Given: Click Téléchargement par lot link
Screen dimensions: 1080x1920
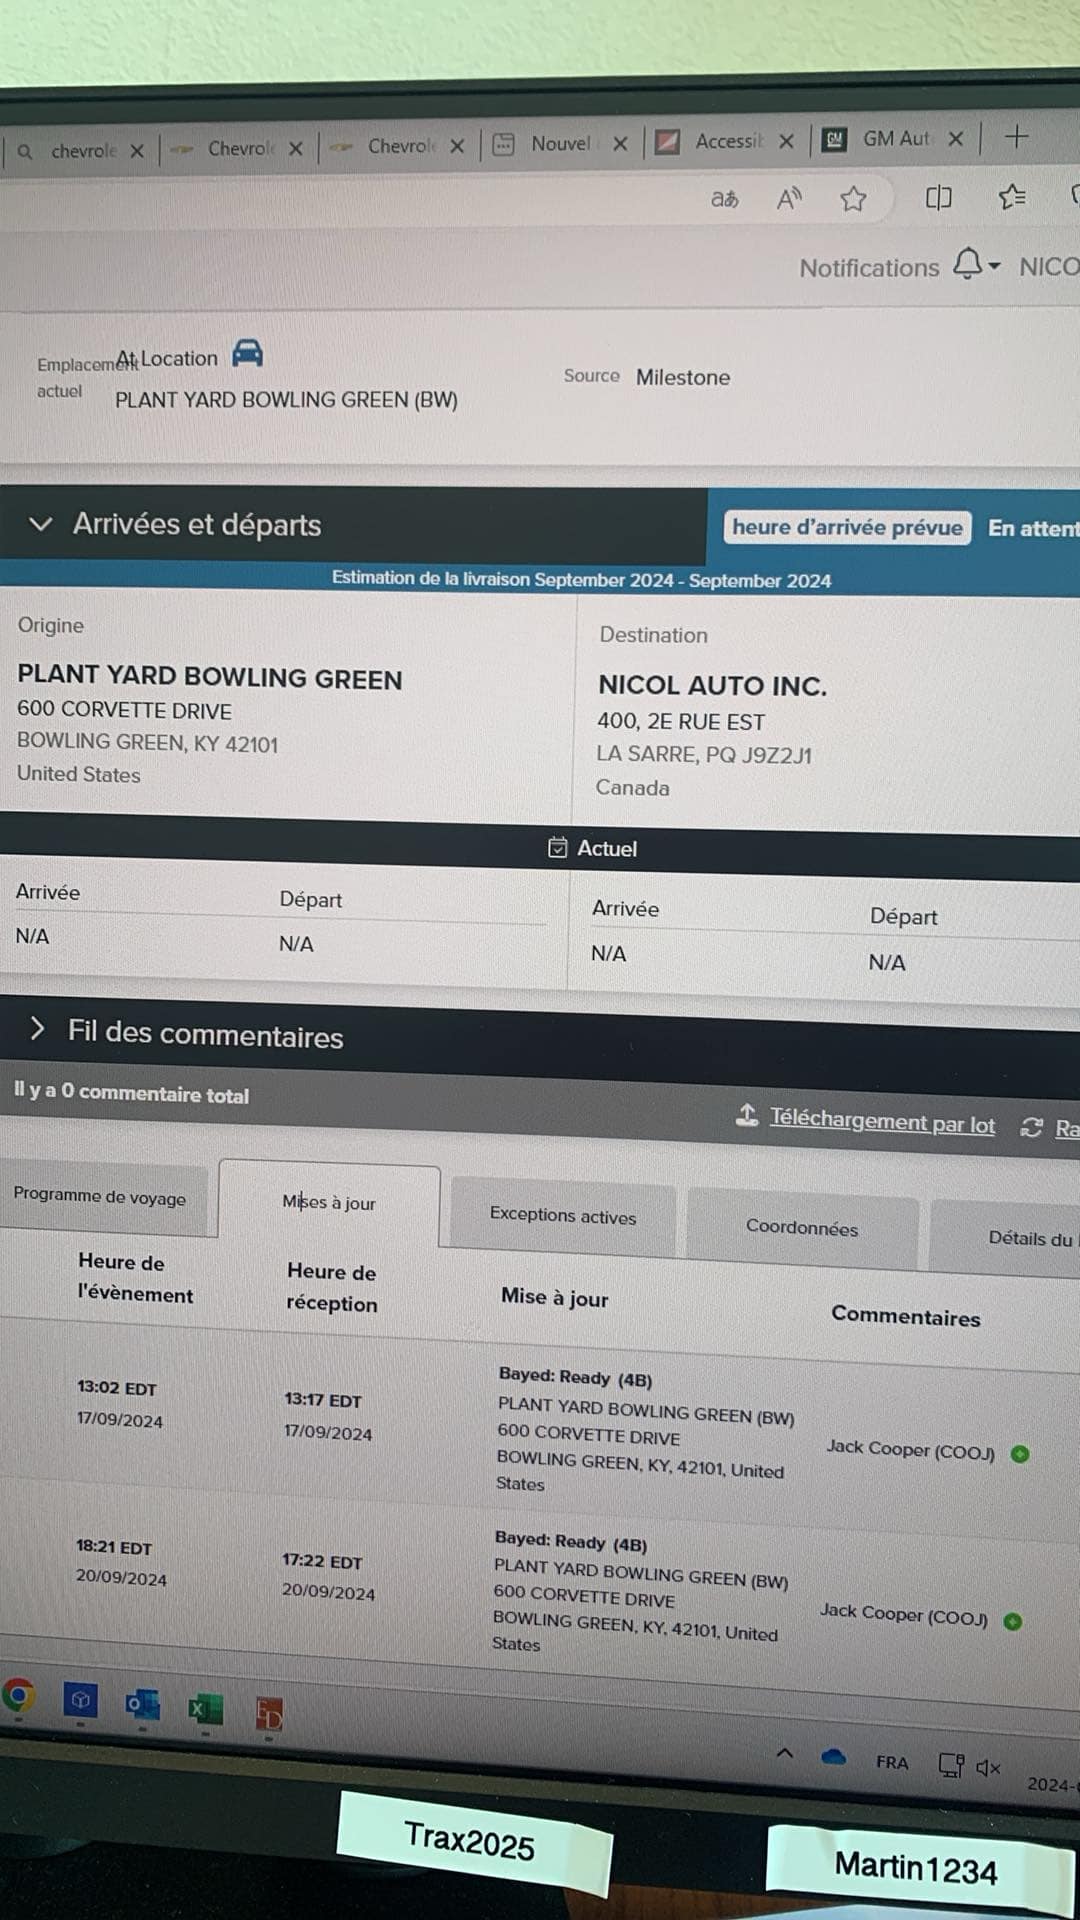Looking at the screenshot, I should click(881, 1122).
